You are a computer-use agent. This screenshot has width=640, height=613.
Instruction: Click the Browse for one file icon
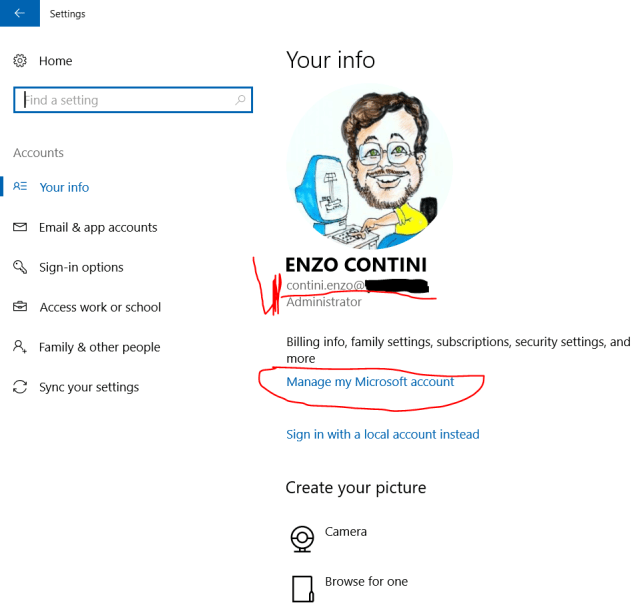pyautogui.click(x=302, y=588)
